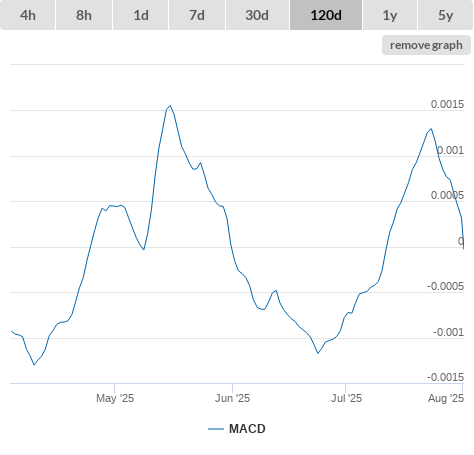474x455 pixels.
Task: Click the -0.0005 y-axis label
Action: (x=445, y=286)
